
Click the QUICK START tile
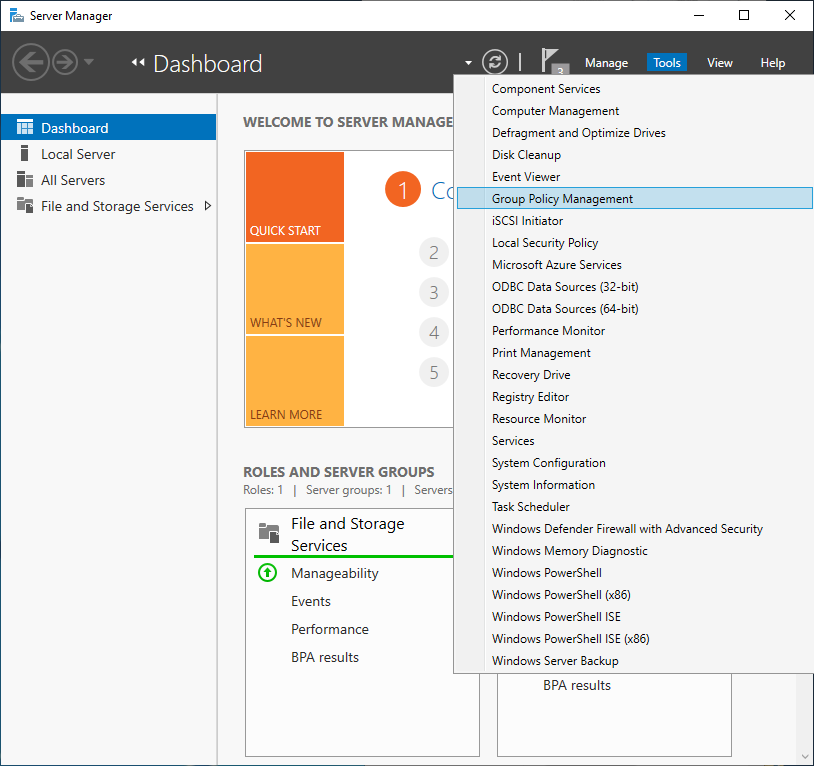294,197
